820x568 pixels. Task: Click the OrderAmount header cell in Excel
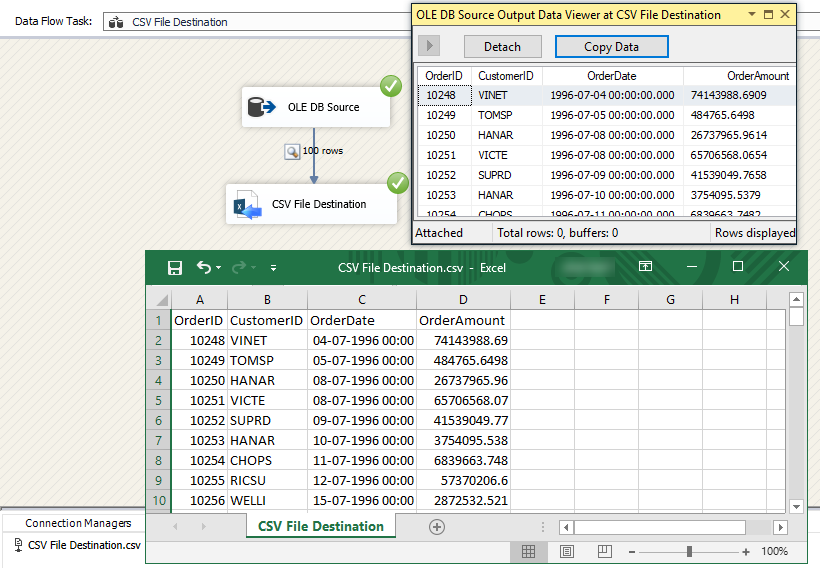pyautogui.click(x=463, y=321)
